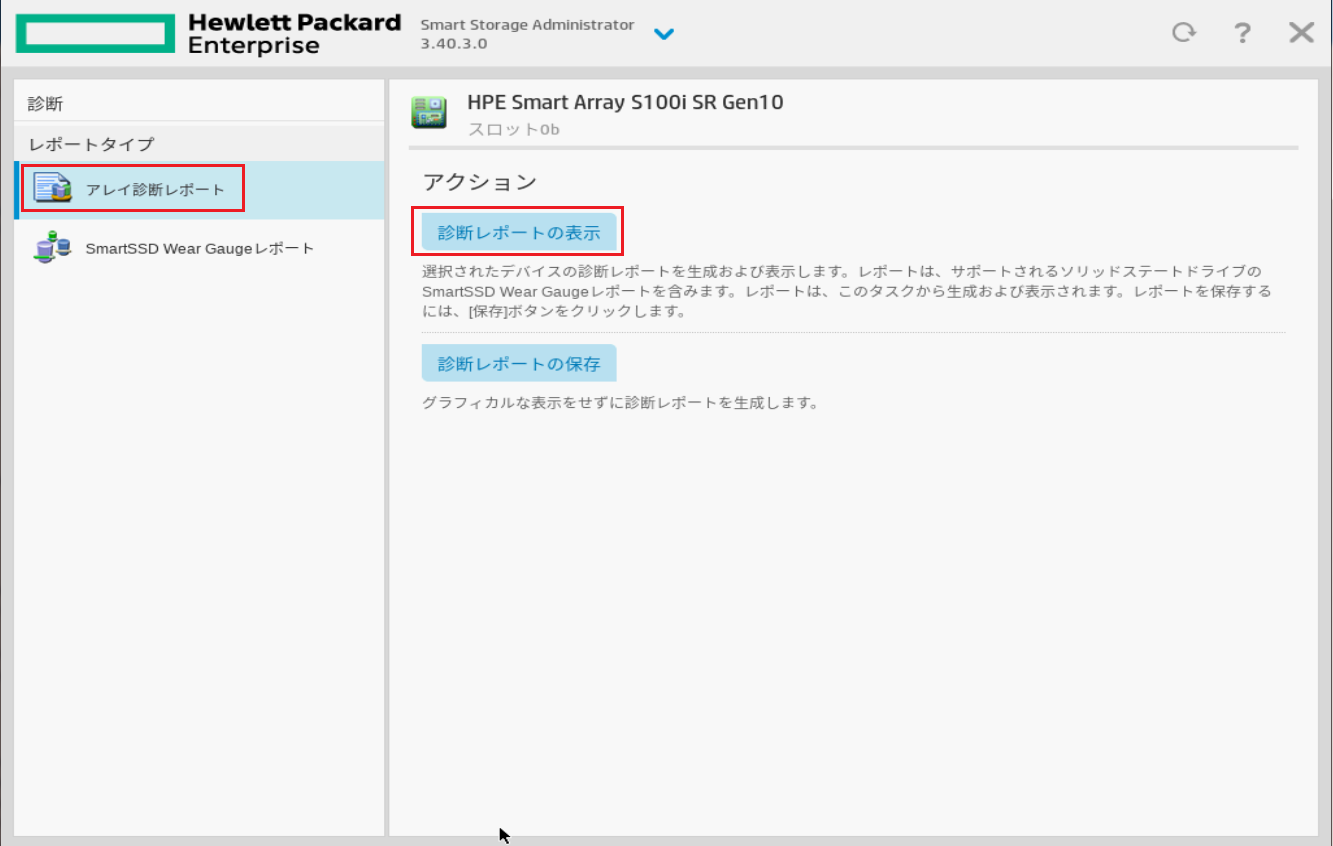The image size is (1333, 846).
Task: Click the アレイ診断レポート document icon
Action: (53, 188)
